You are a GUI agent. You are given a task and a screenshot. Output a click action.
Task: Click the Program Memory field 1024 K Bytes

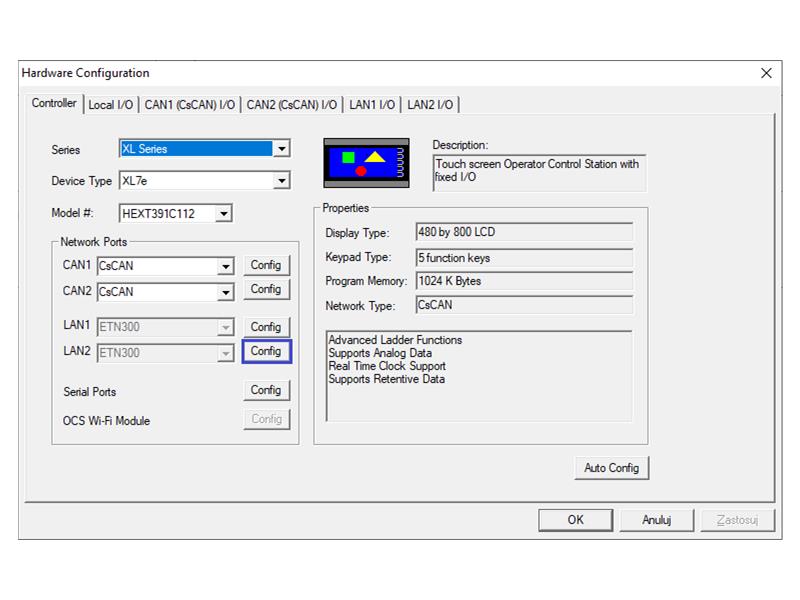pos(524,281)
